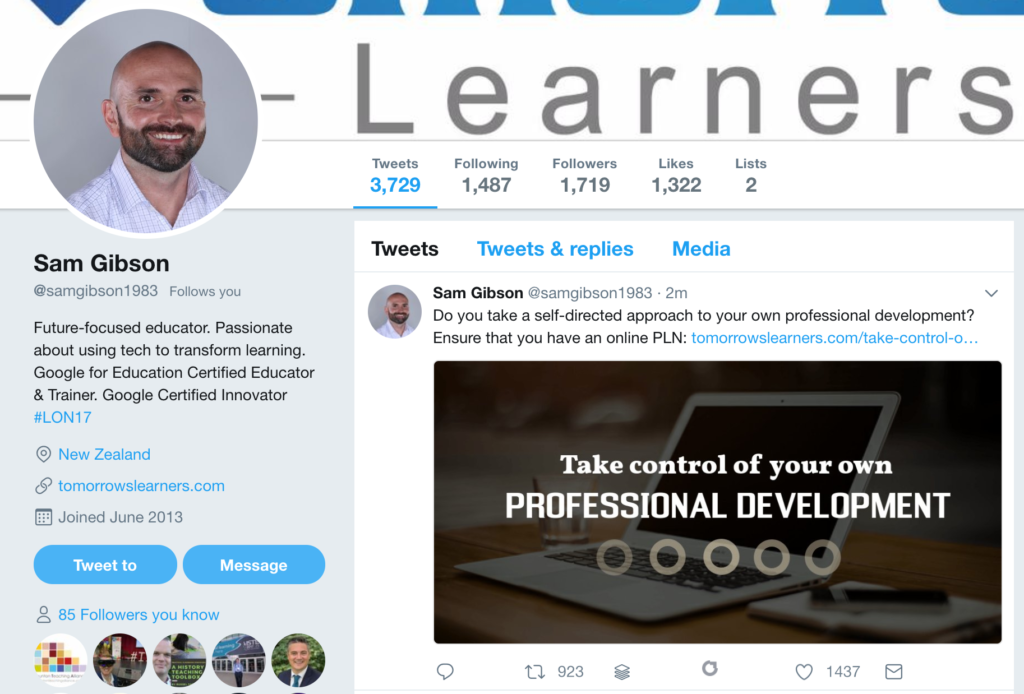Open the tweet options chevron dropdown
Image resolution: width=1024 pixels, height=694 pixels.
[991, 293]
